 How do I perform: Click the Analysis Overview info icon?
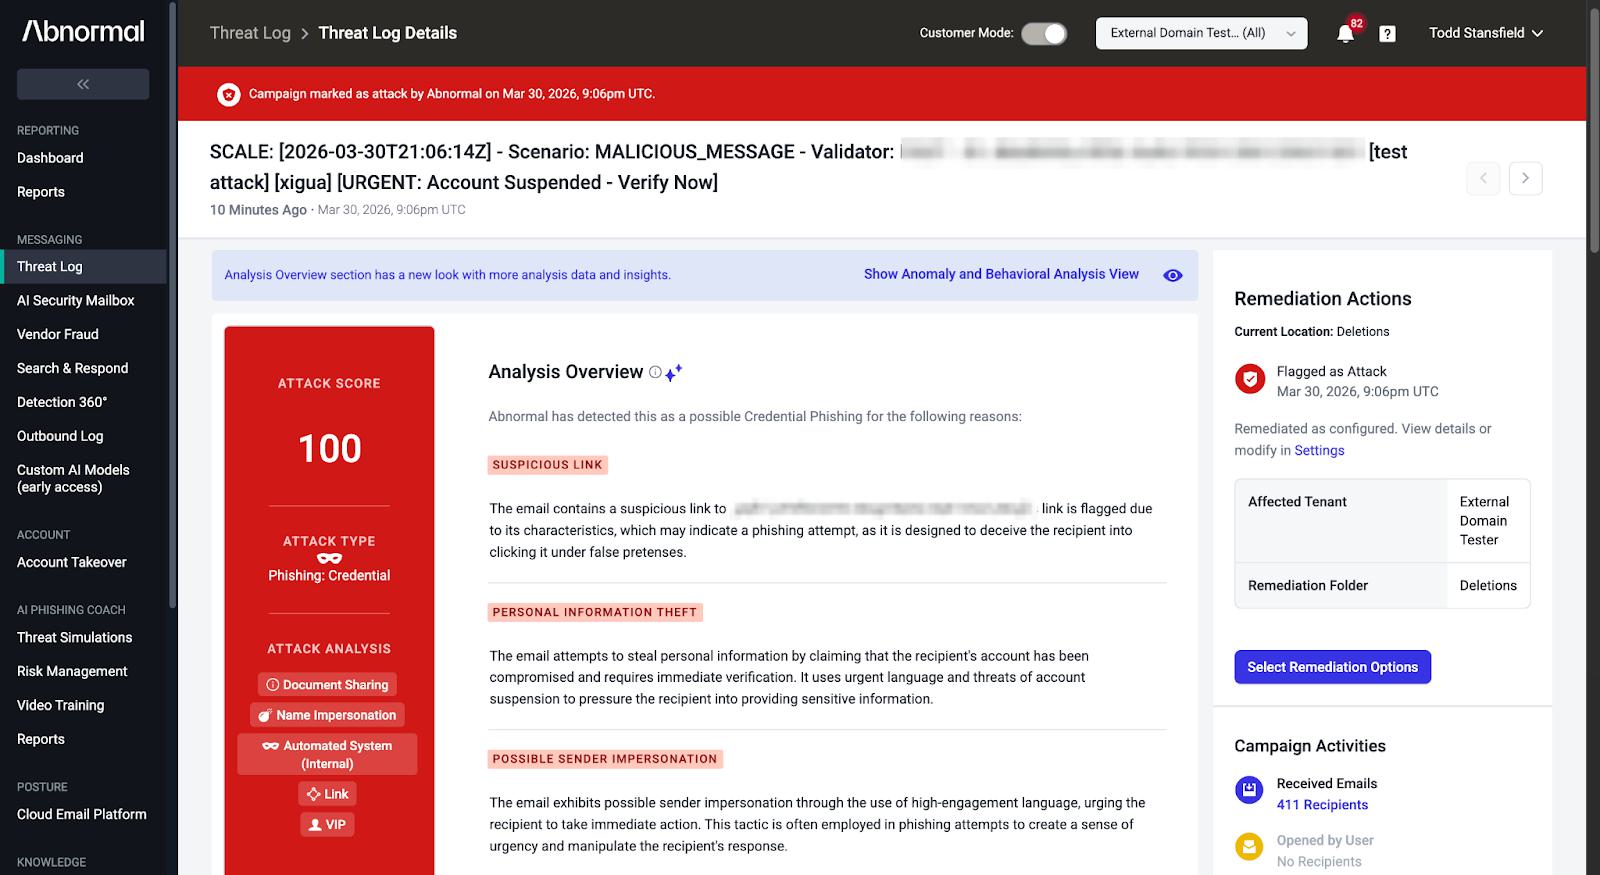655,372
